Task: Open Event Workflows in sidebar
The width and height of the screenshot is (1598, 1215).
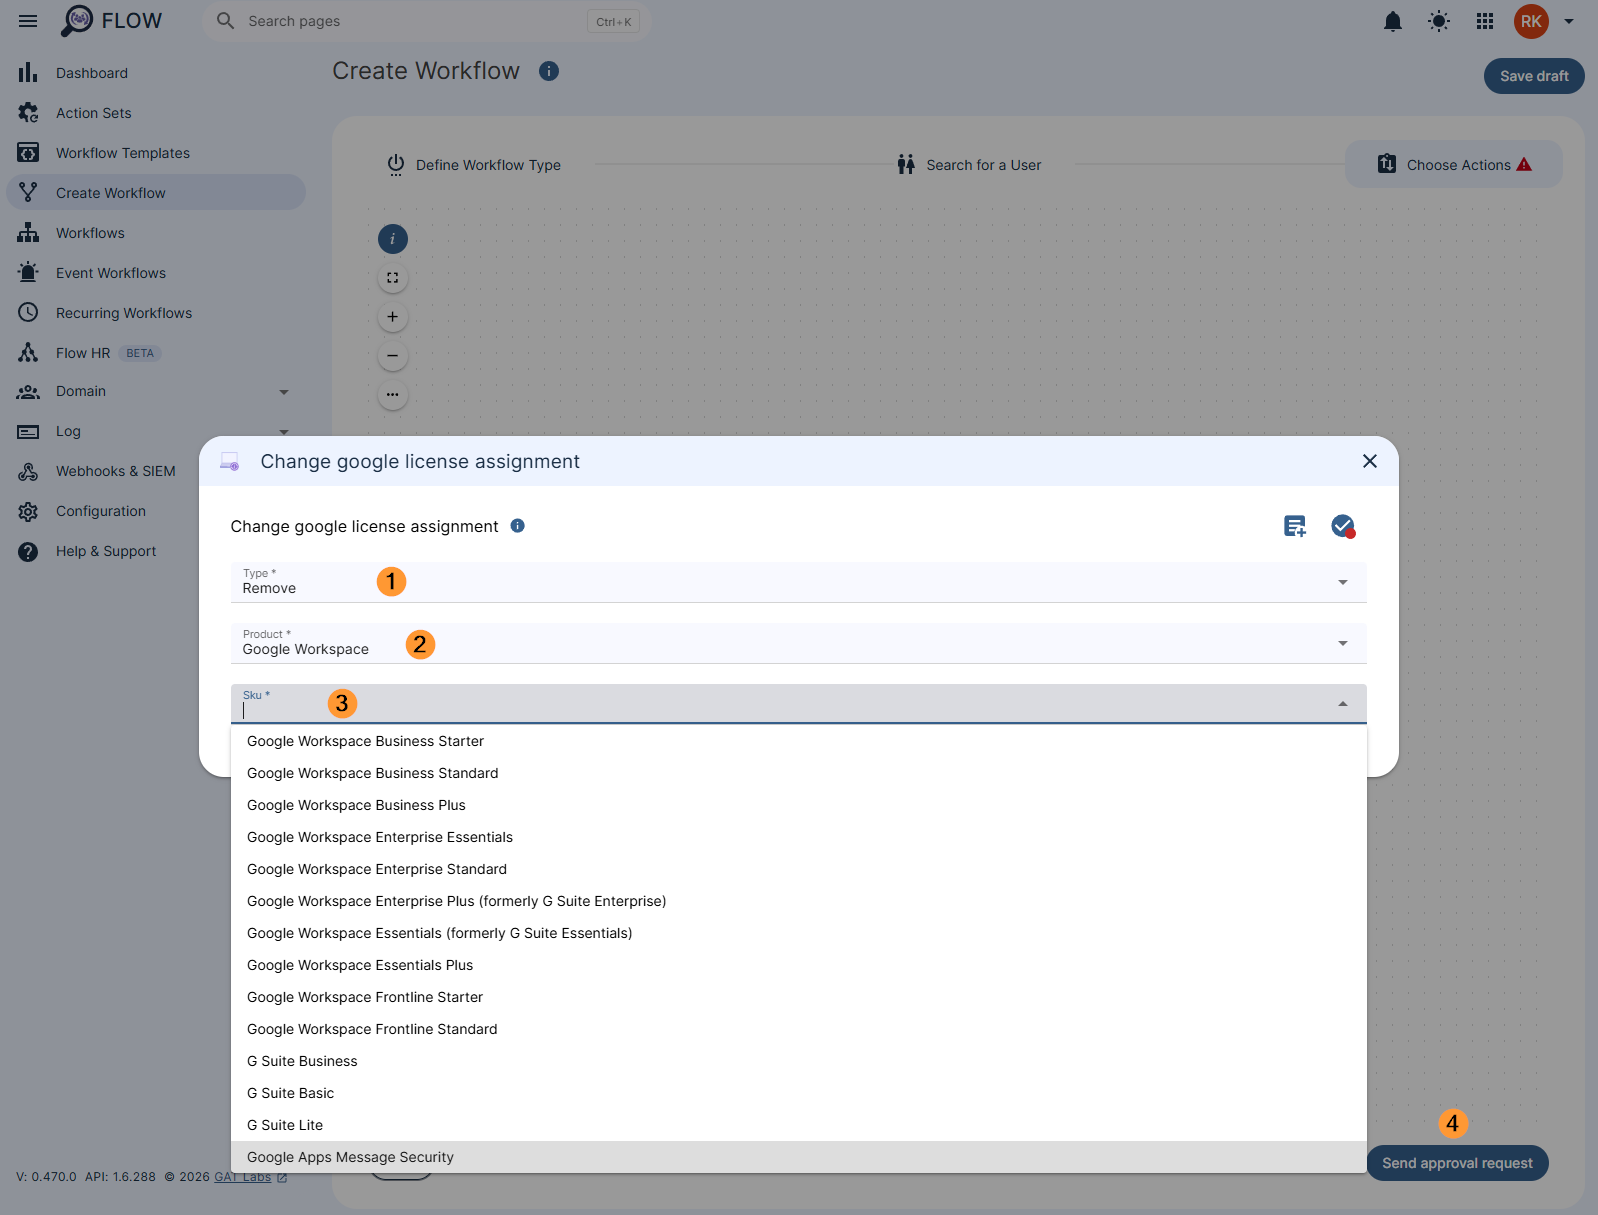Action: [x=156, y=273]
